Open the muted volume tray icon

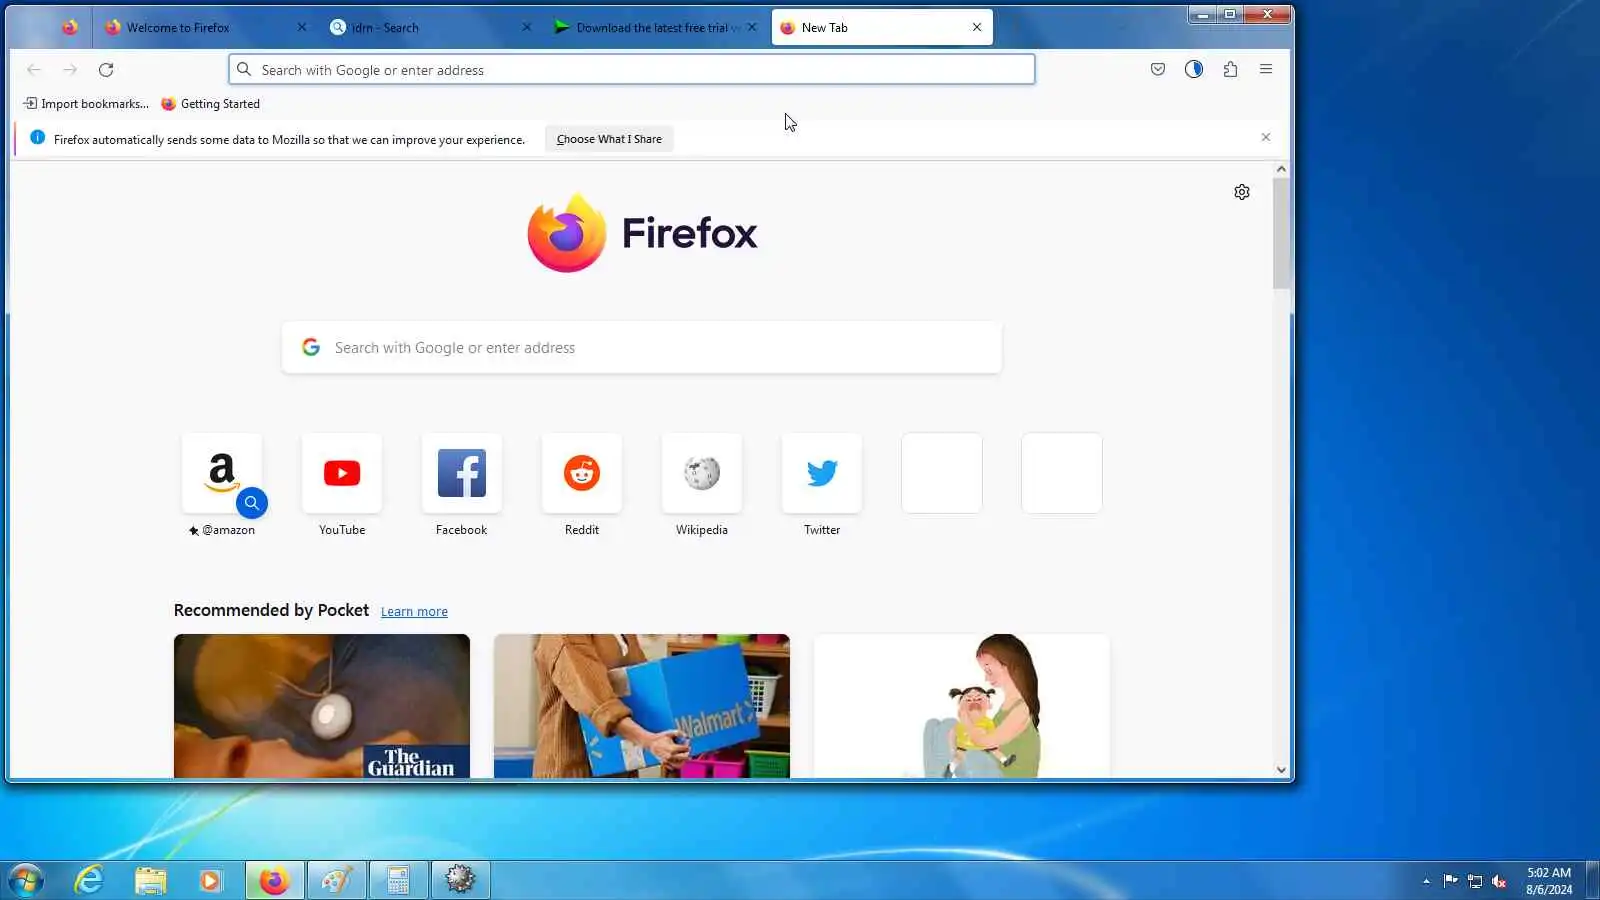[x=1499, y=881]
